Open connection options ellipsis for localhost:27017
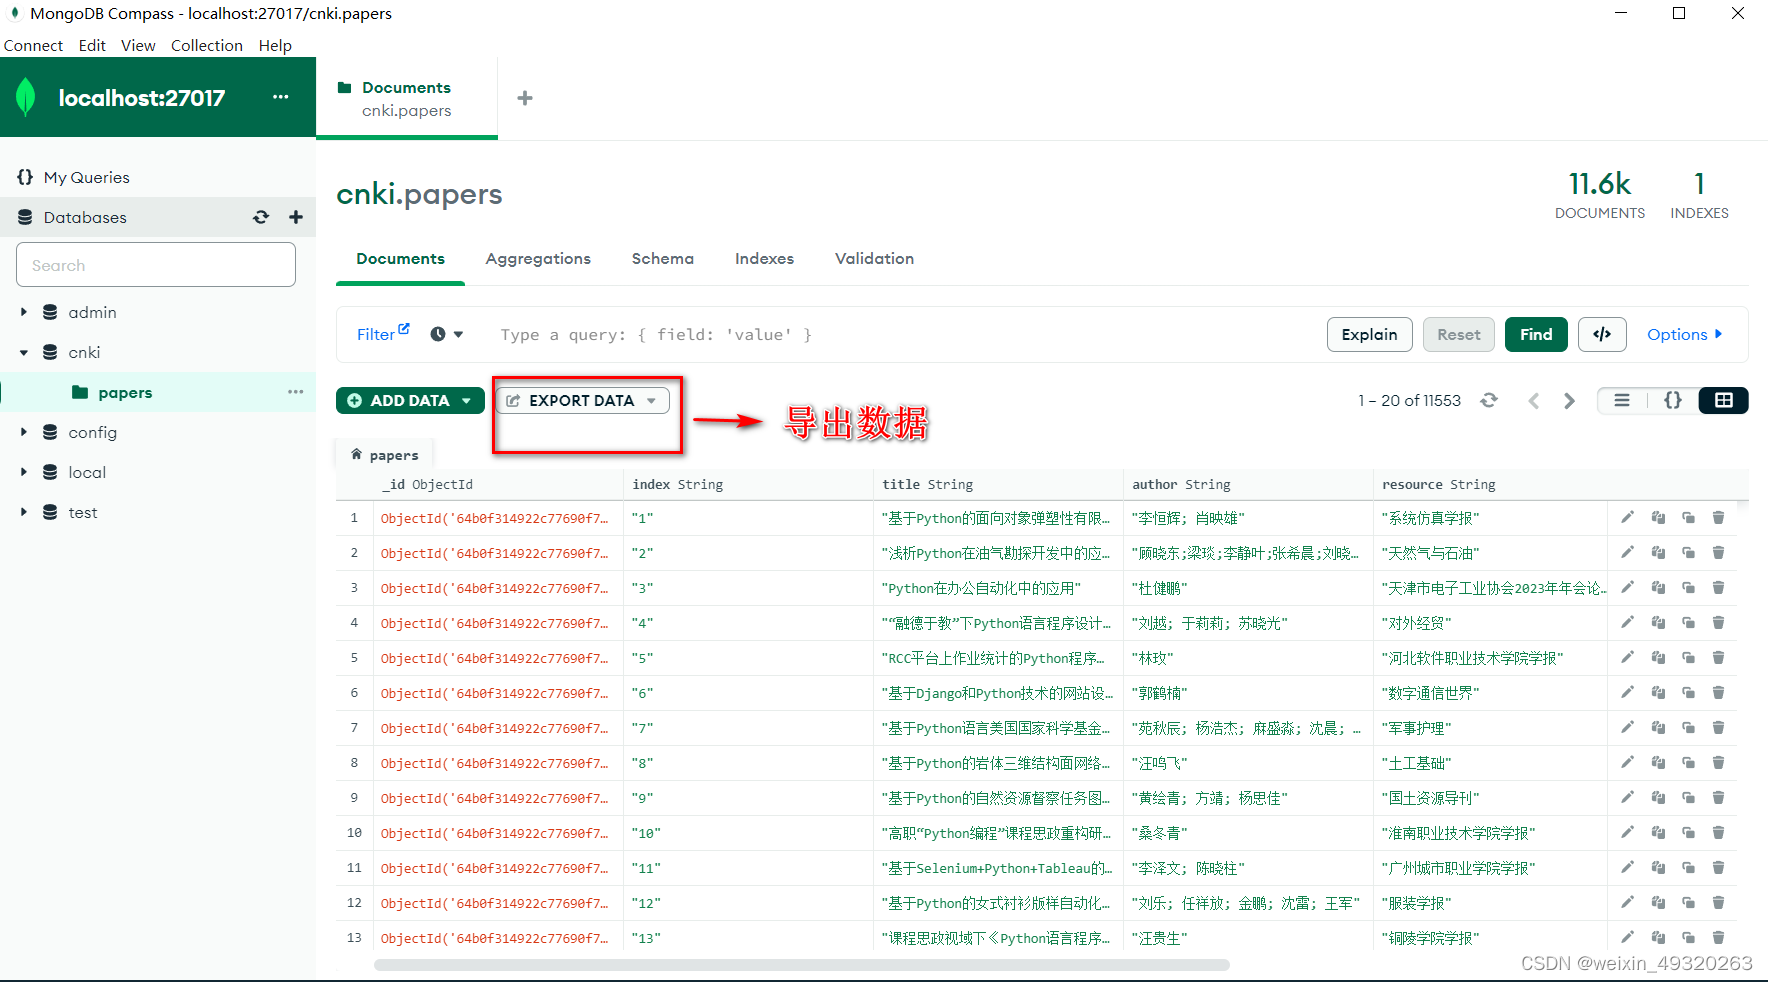The image size is (1768, 982). 280,97
